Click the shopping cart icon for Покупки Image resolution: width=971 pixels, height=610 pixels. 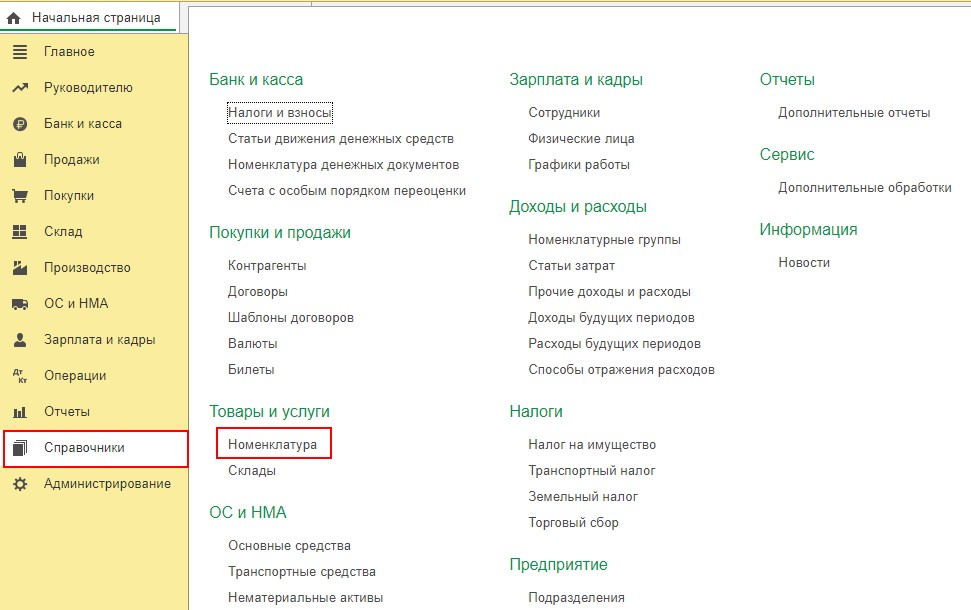click(x=20, y=196)
